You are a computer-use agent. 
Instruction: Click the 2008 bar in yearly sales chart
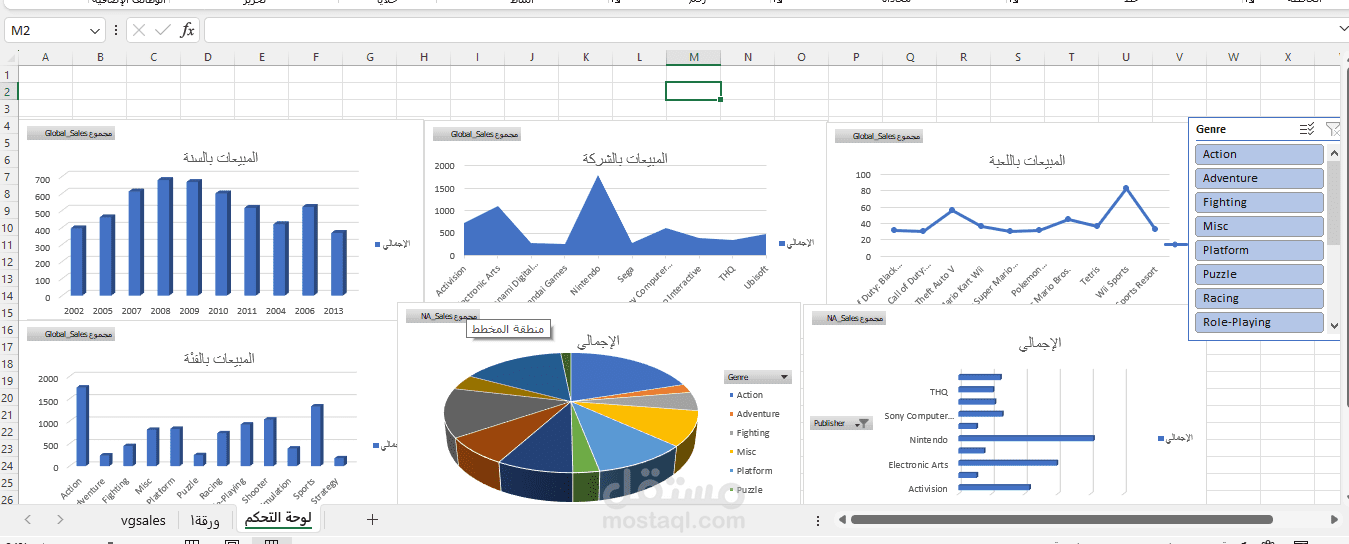[165, 237]
